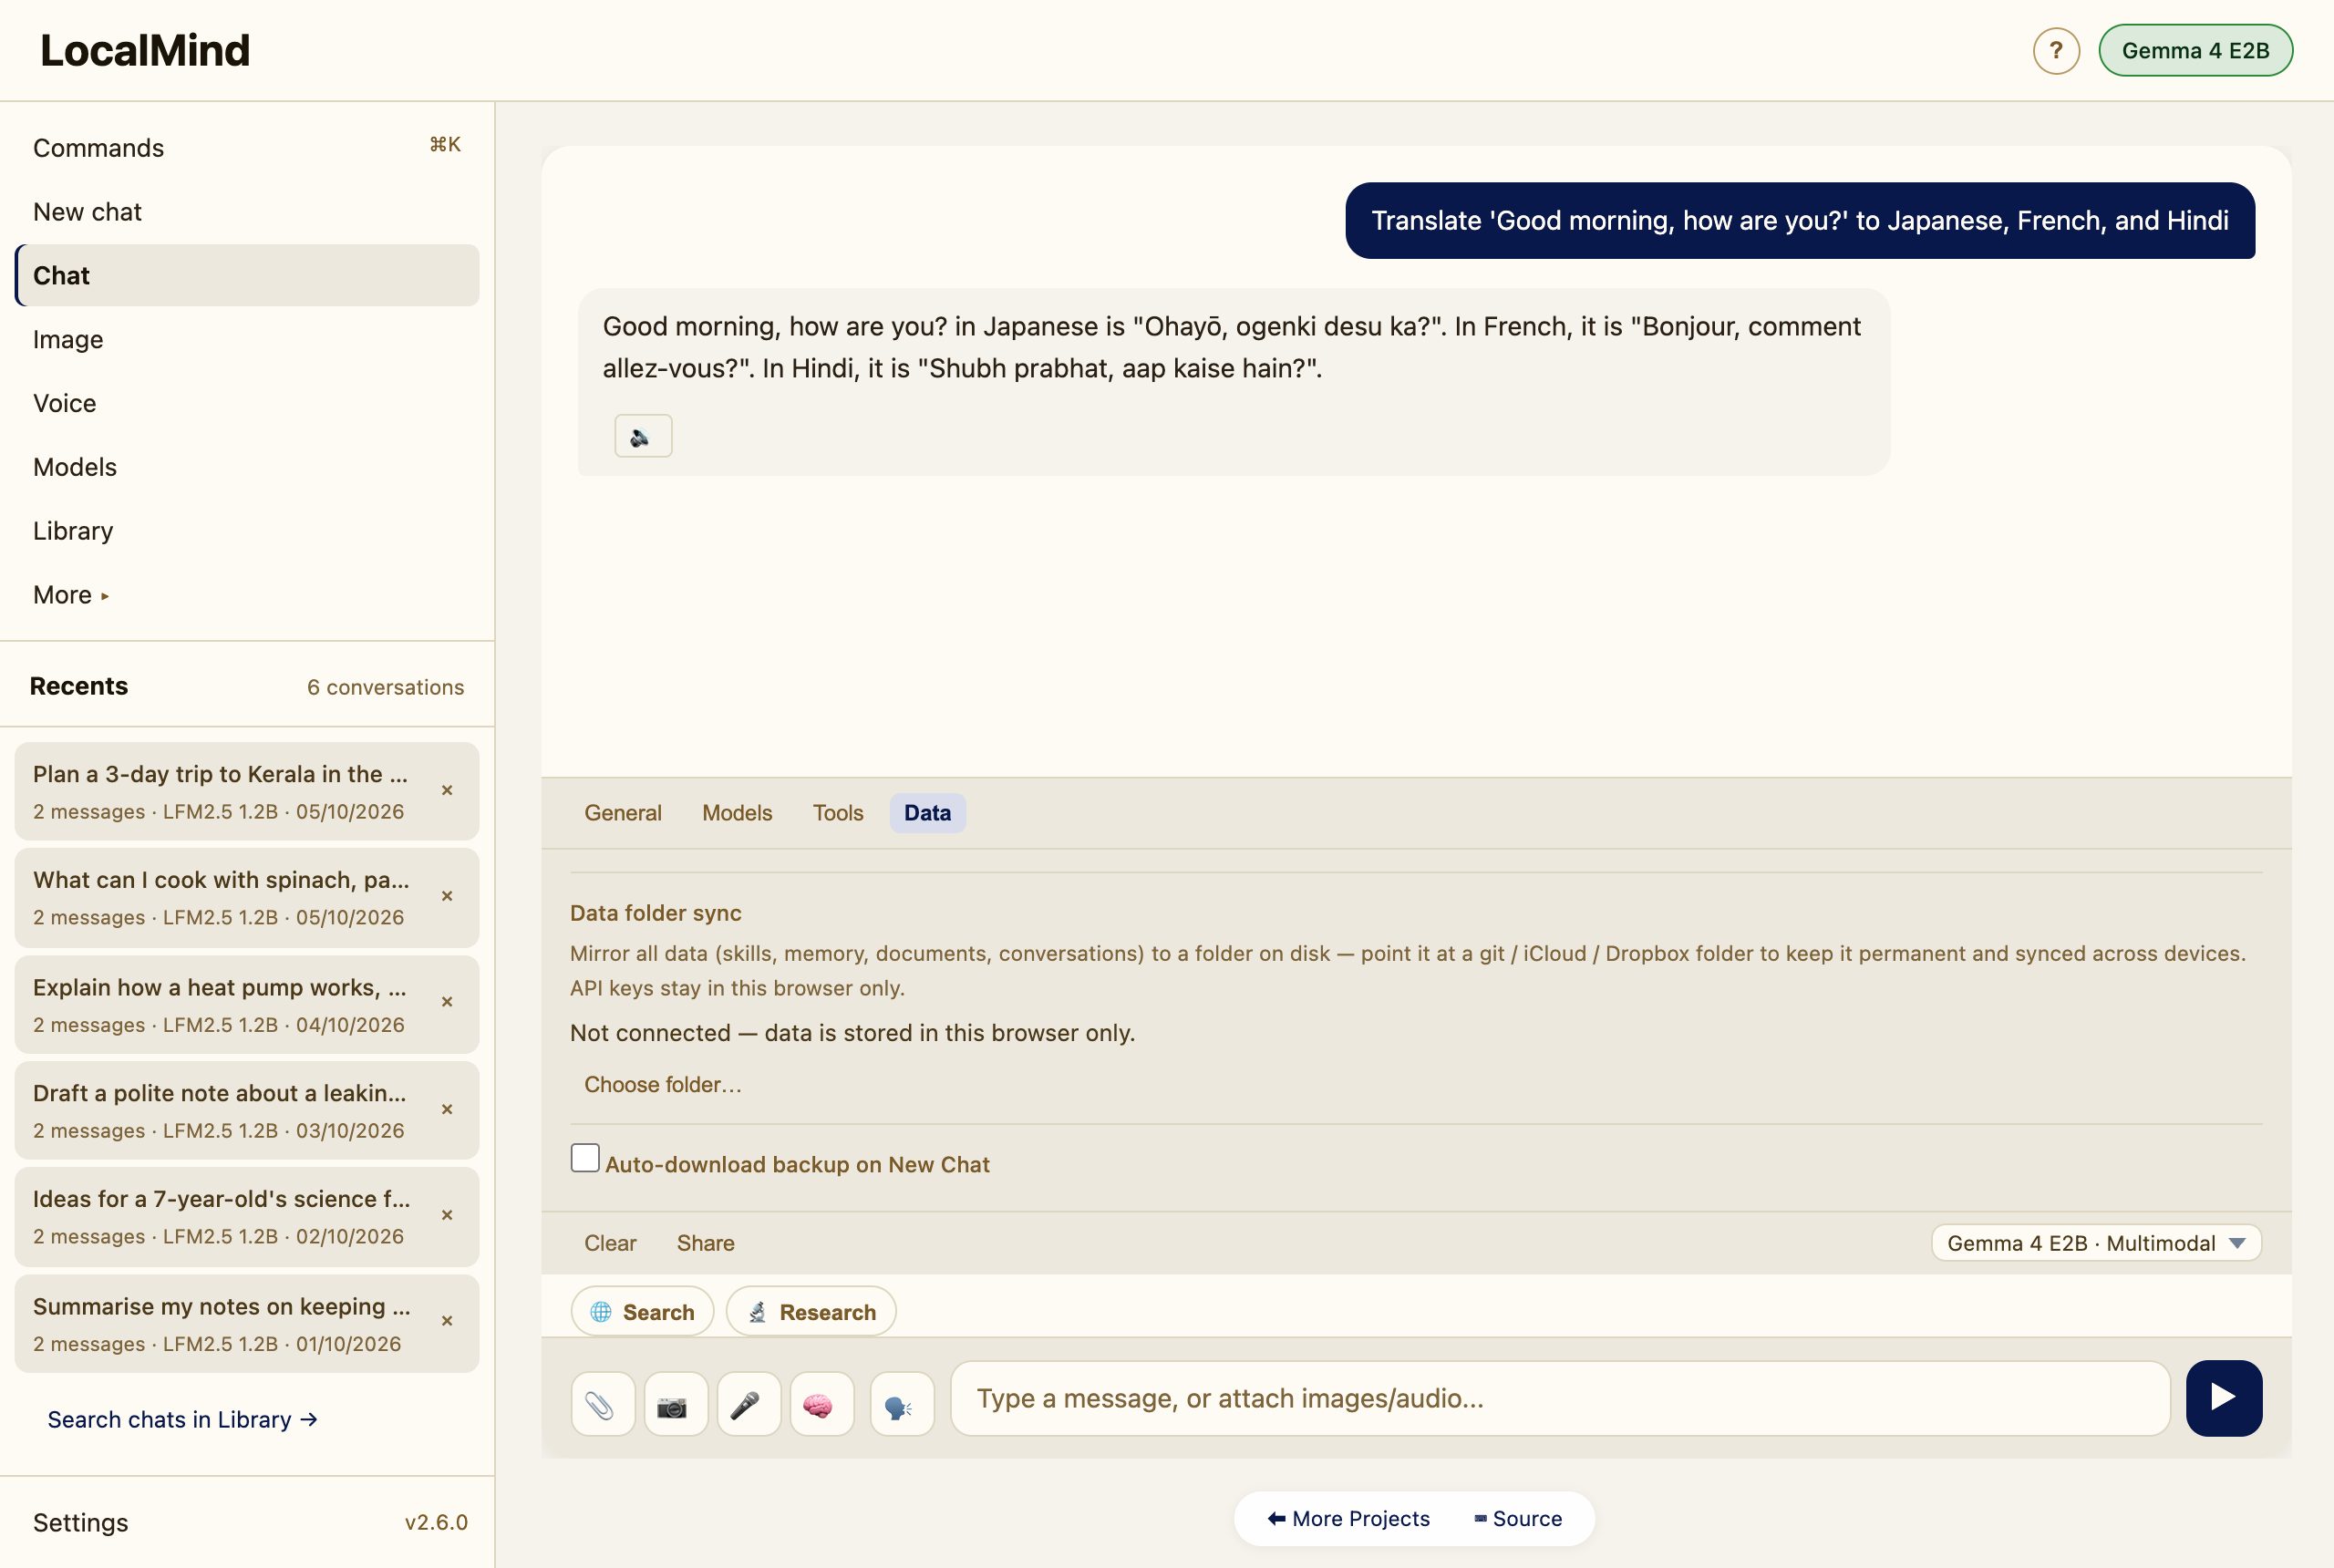Click the brain memory icon

[821, 1404]
